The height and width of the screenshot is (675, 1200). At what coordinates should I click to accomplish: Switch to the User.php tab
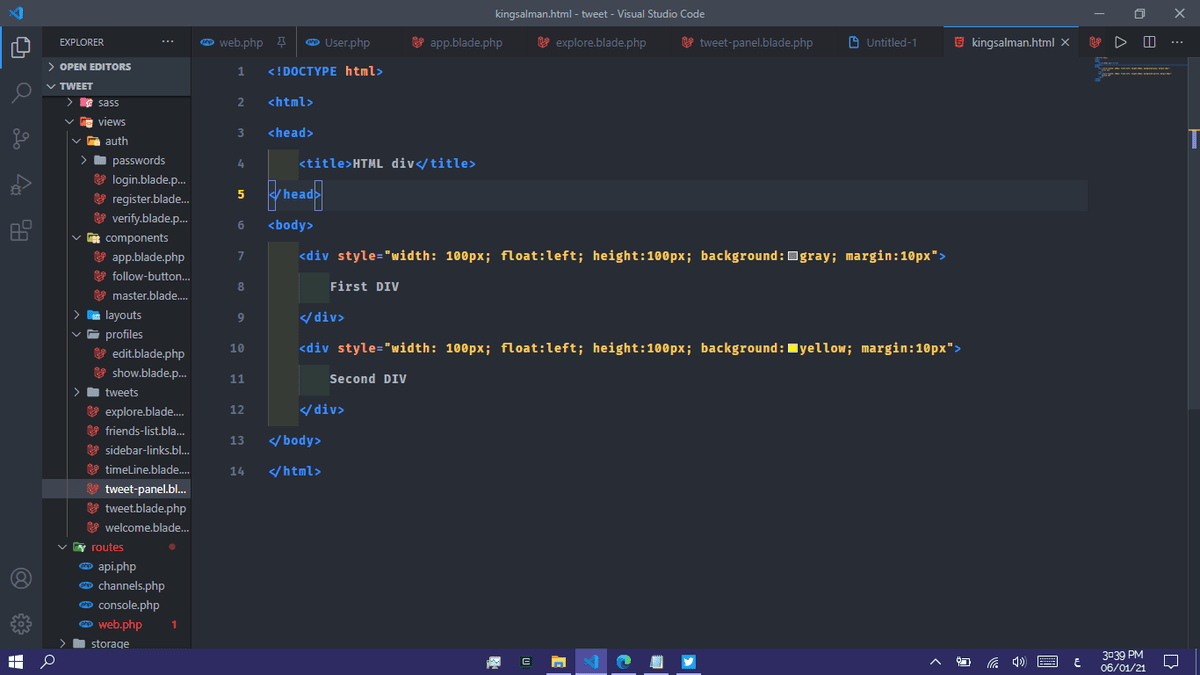point(346,43)
